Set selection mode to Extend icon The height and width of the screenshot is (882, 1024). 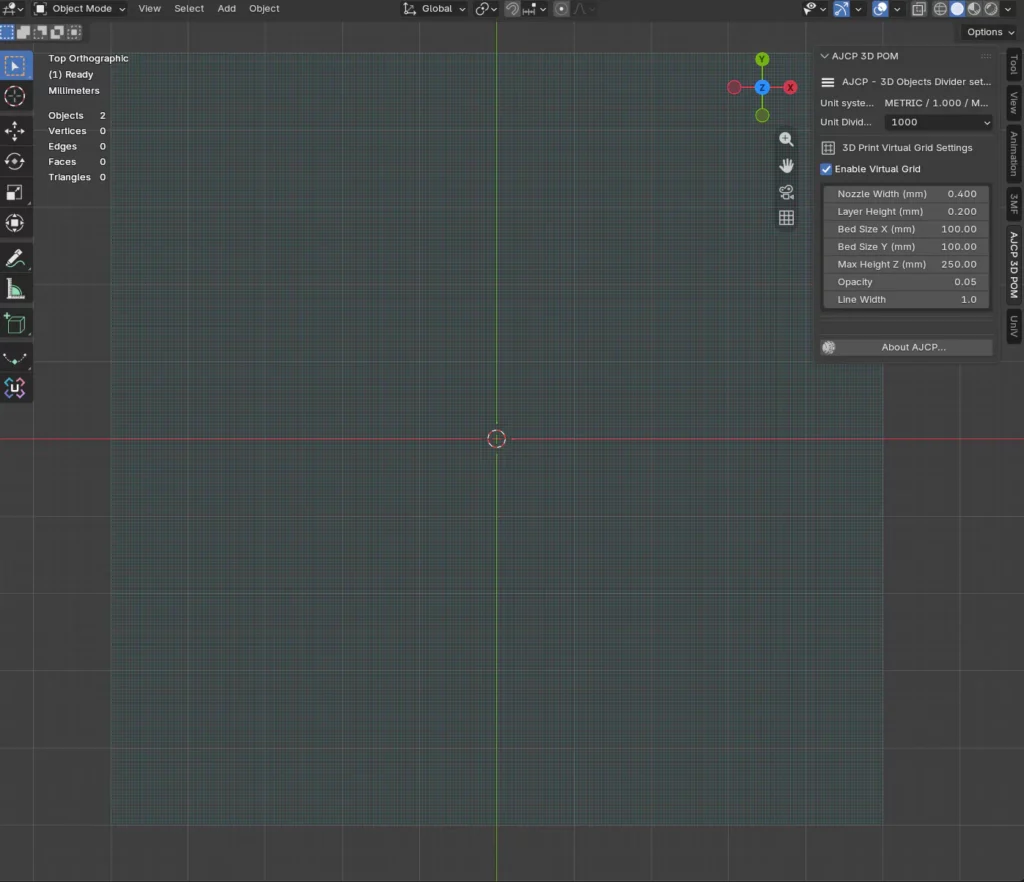(24, 32)
